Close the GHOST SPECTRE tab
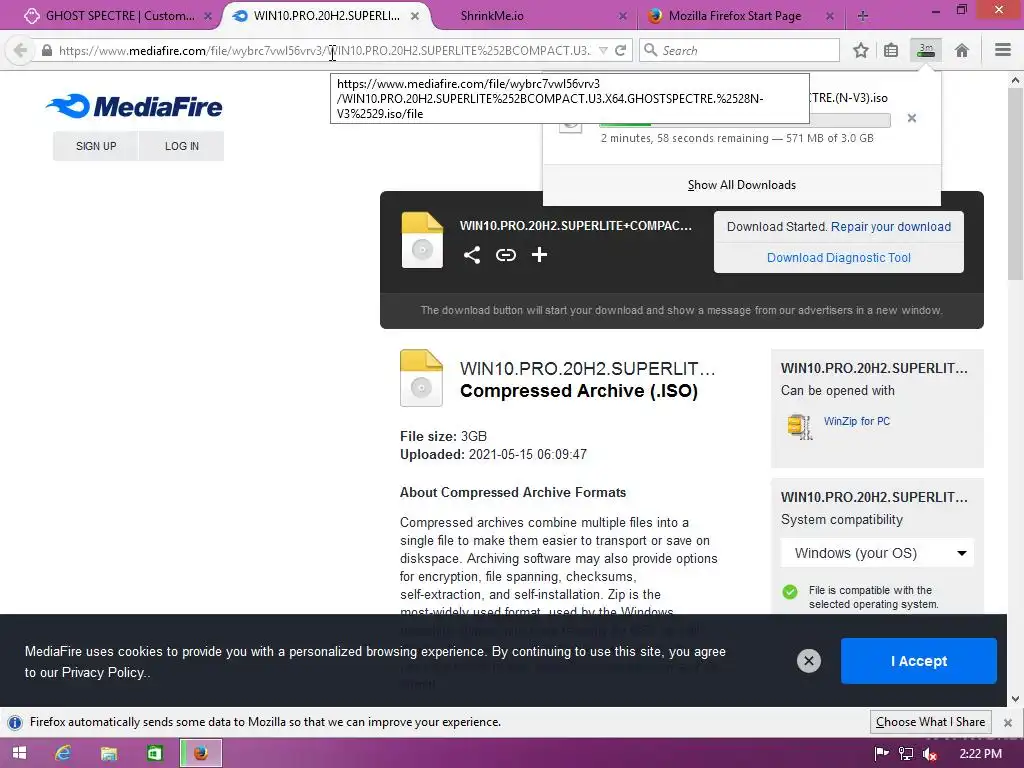This screenshot has width=1024, height=768. point(208,16)
